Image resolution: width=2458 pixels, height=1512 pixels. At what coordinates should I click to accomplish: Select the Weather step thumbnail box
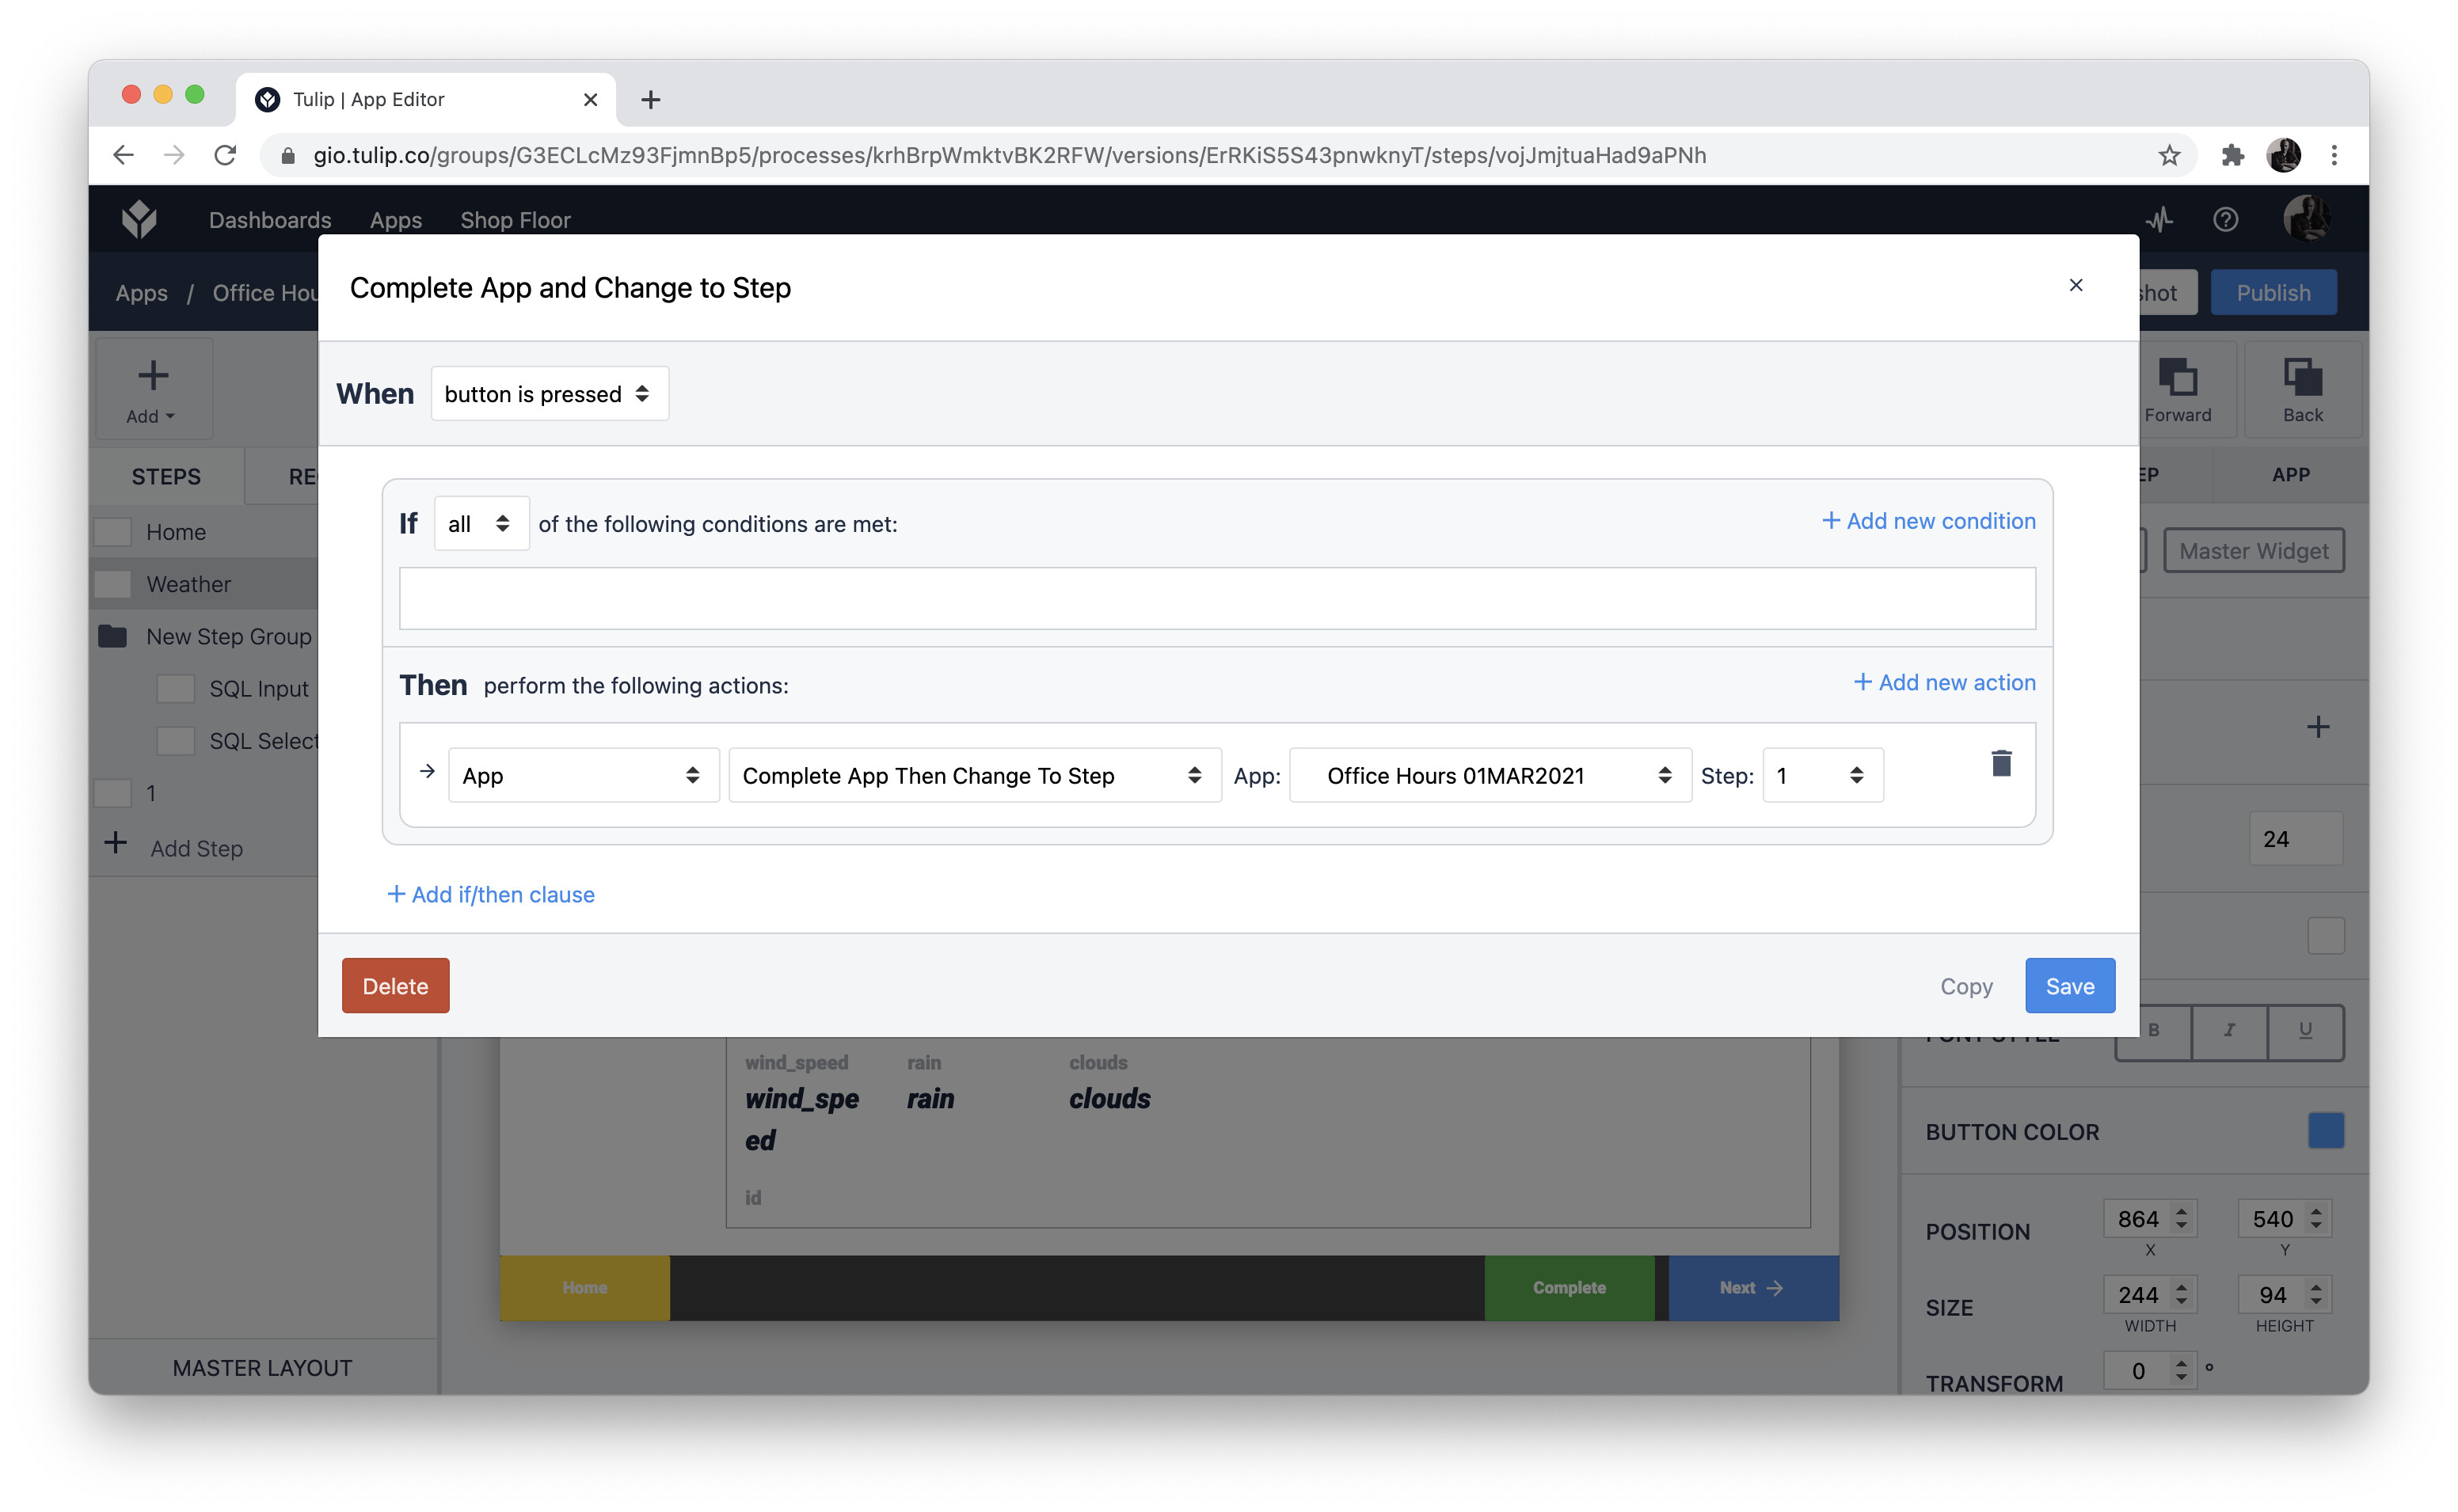[112, 584]
